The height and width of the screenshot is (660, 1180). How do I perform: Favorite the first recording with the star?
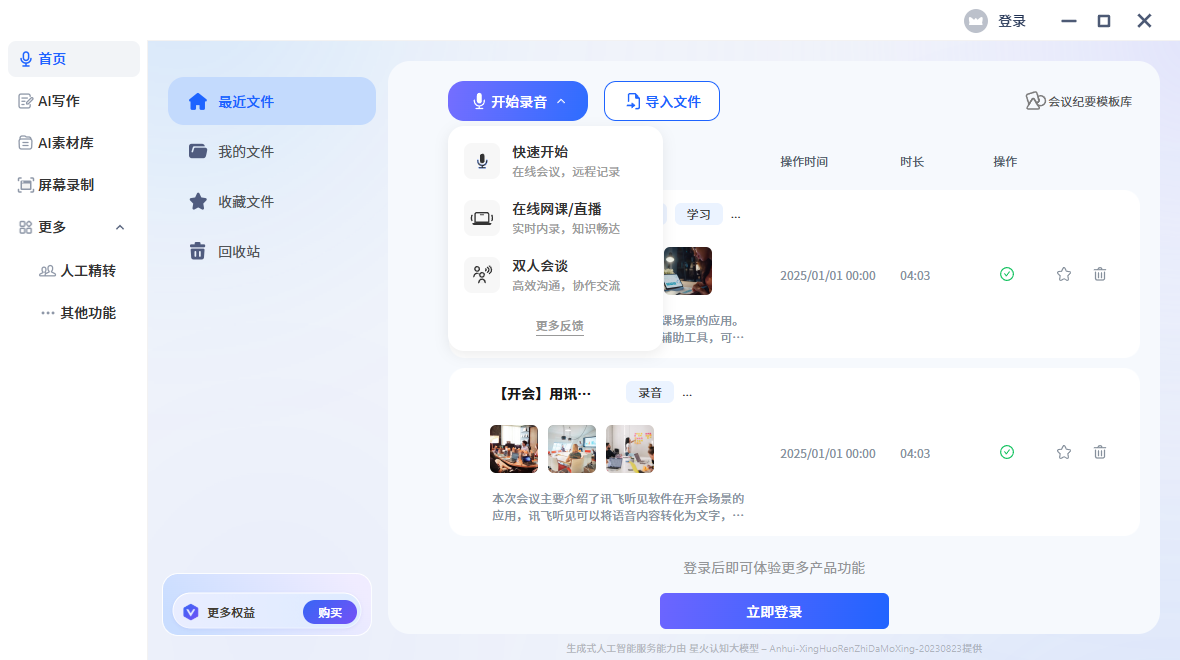(1063, 274)
